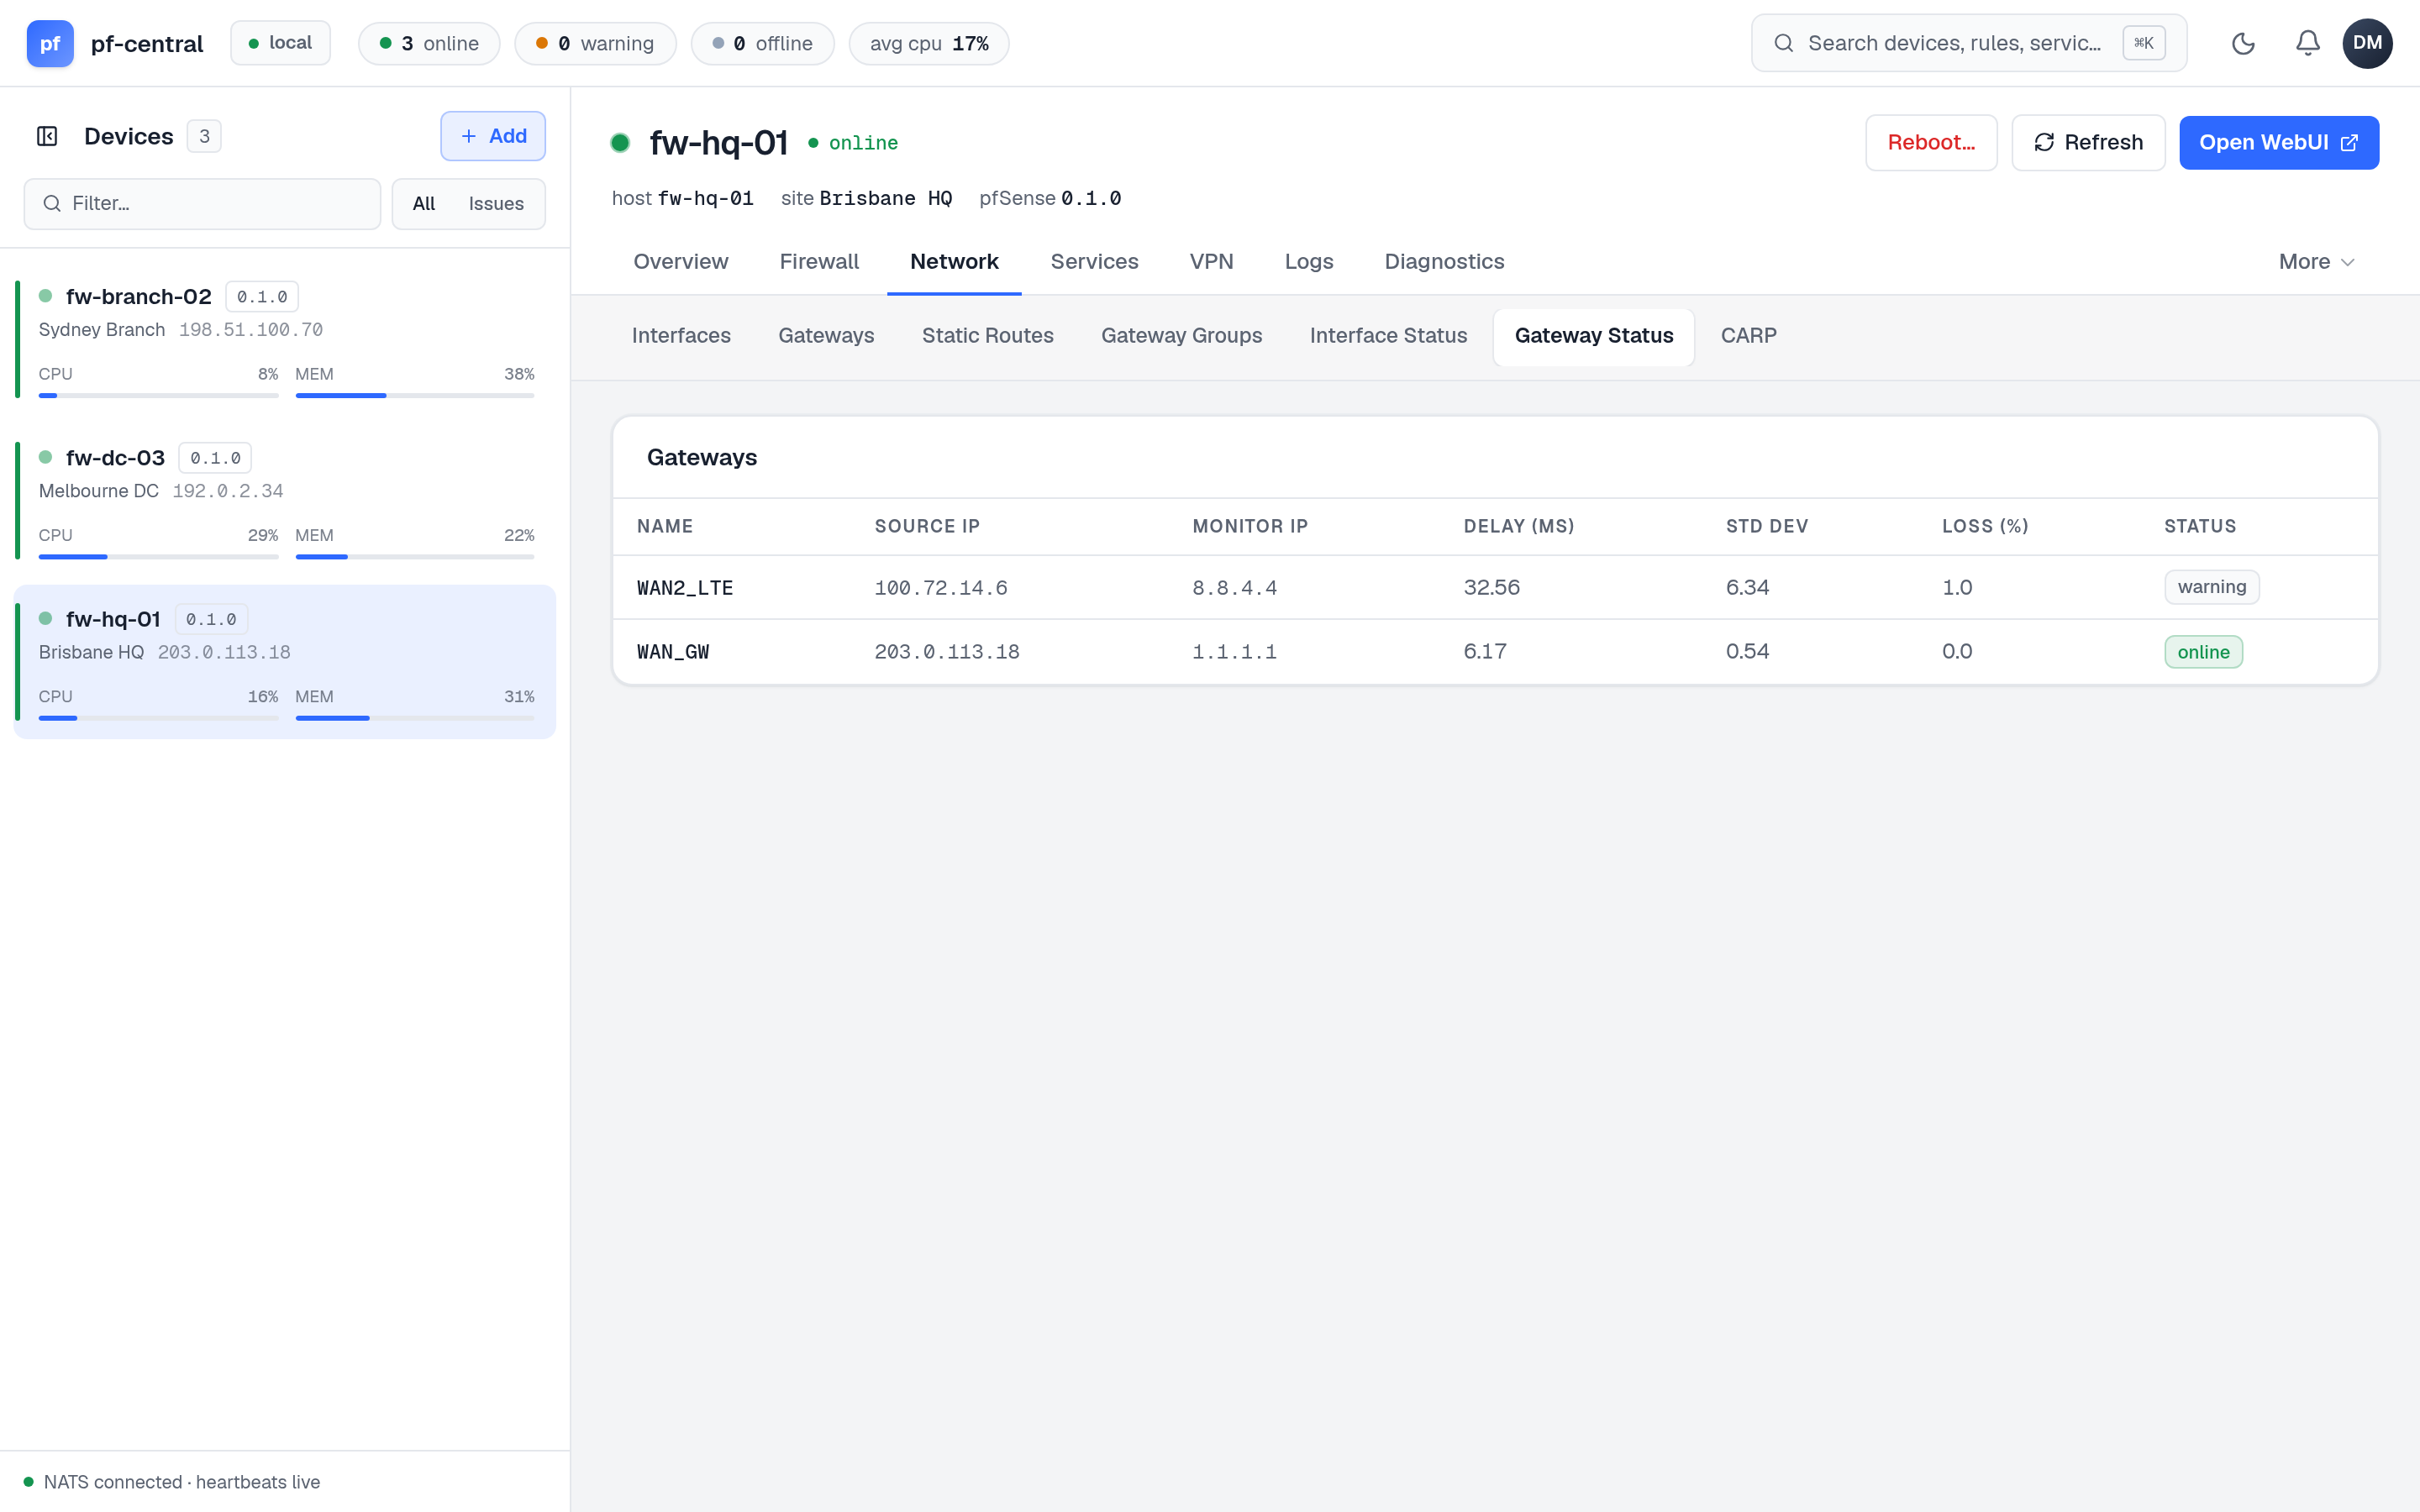
Task: Open the DM user avatar
Action: 2367,43
